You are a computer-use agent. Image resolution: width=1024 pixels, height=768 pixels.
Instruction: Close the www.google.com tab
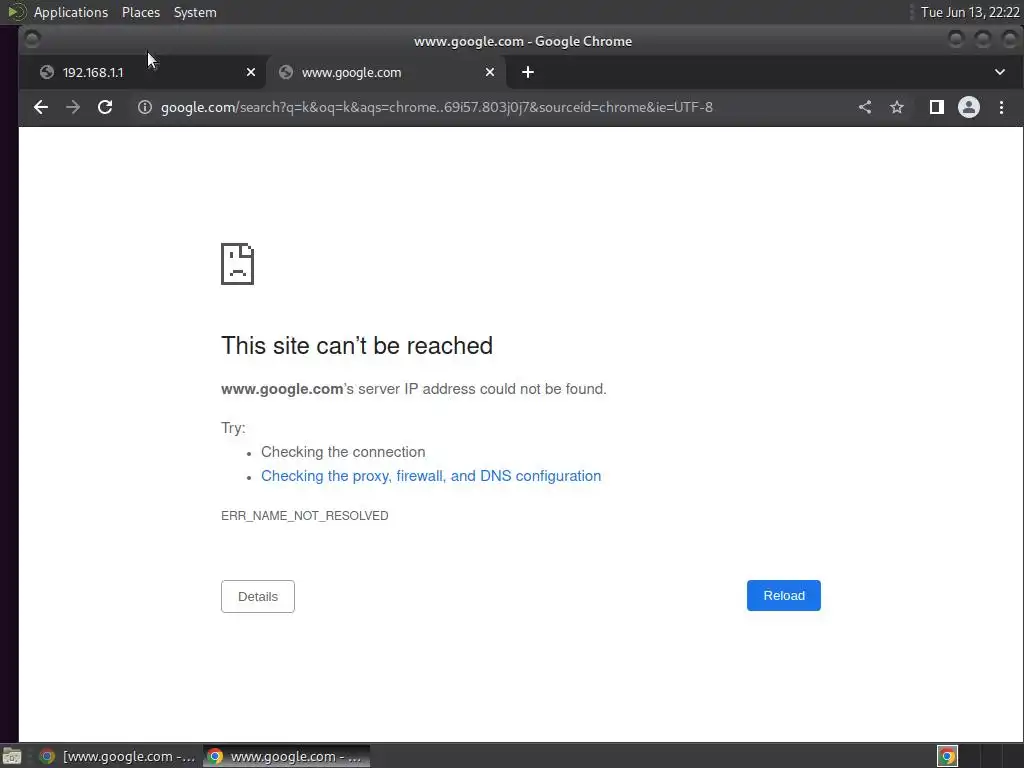click(490, 72)
